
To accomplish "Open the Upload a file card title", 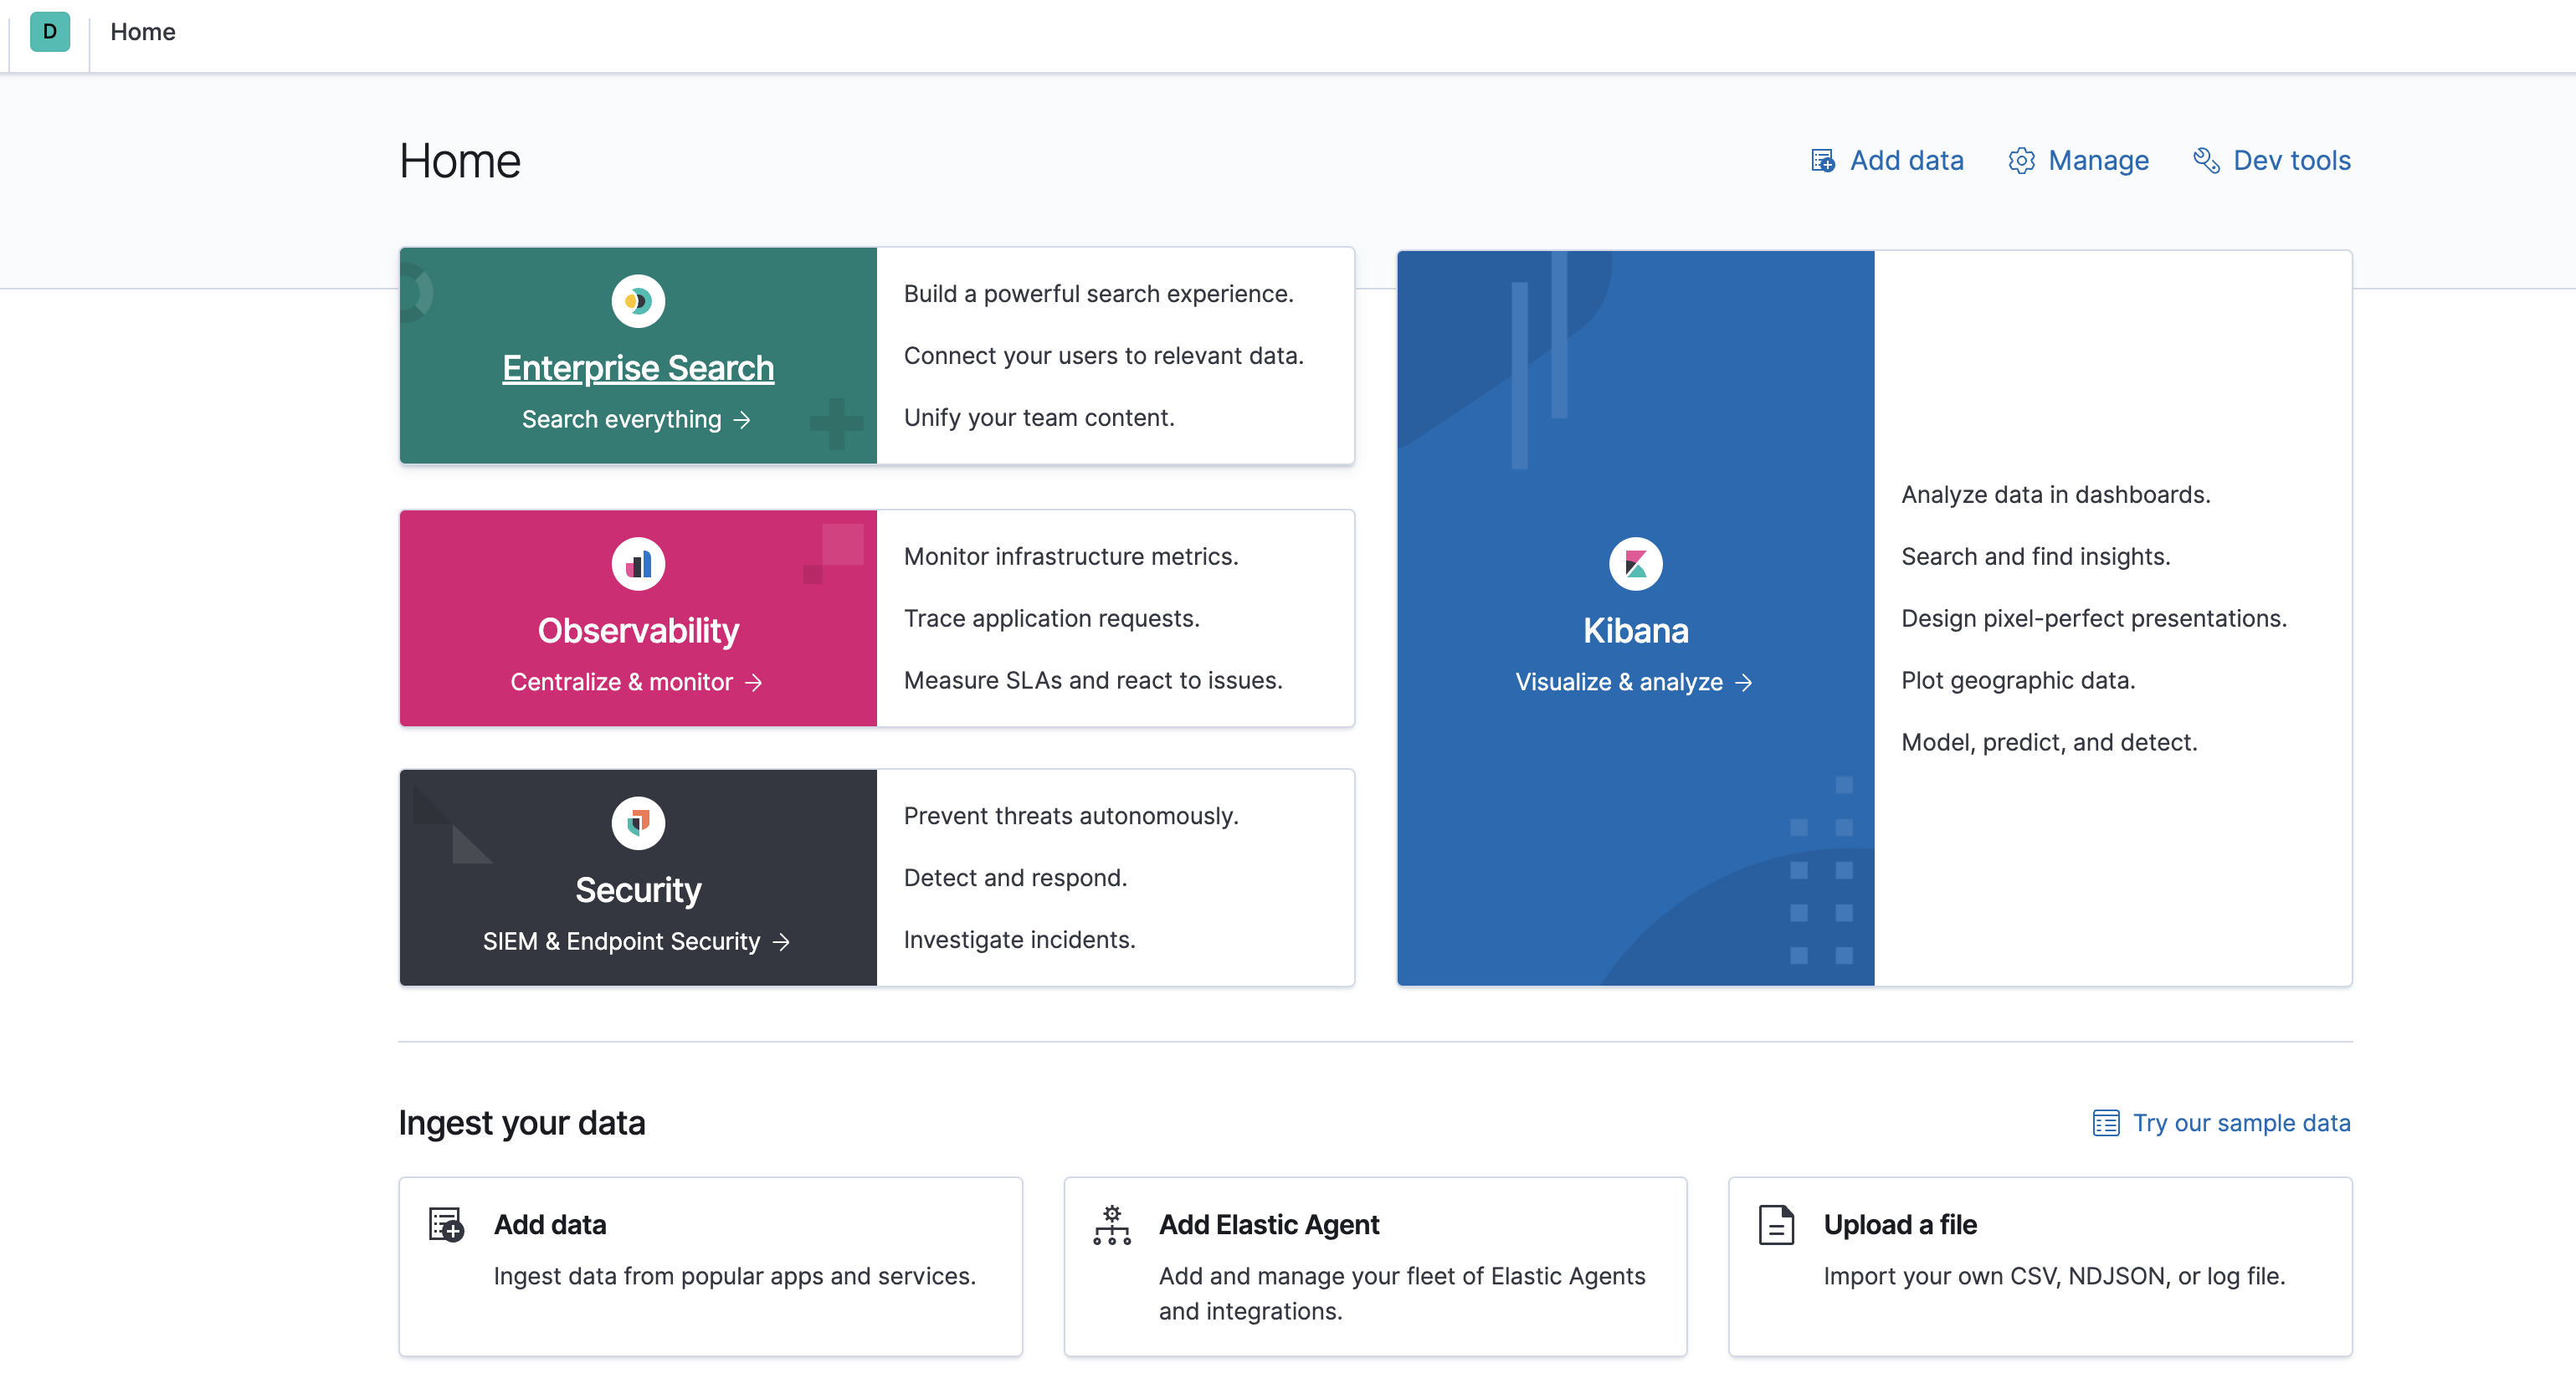I will tap(1900, 1225).
